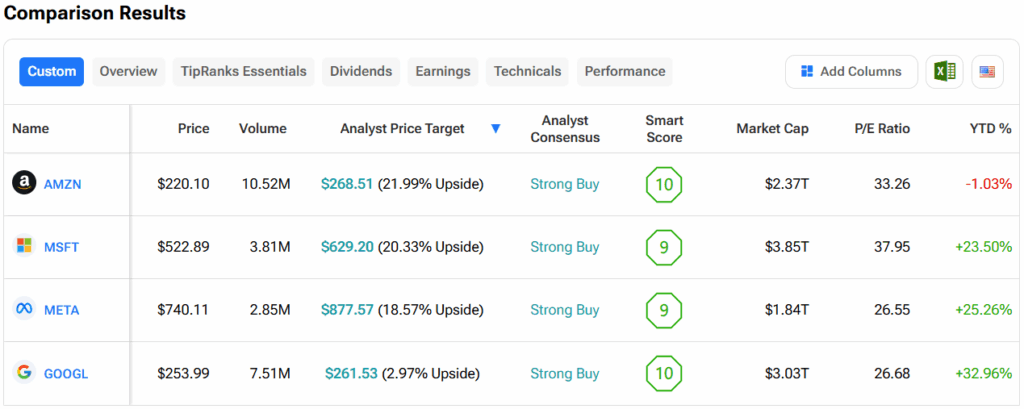Image resolution: width=1024 pixels, height=409 pixels.
Task: Click the Microsoft logo icon
Action: [24, 246]
